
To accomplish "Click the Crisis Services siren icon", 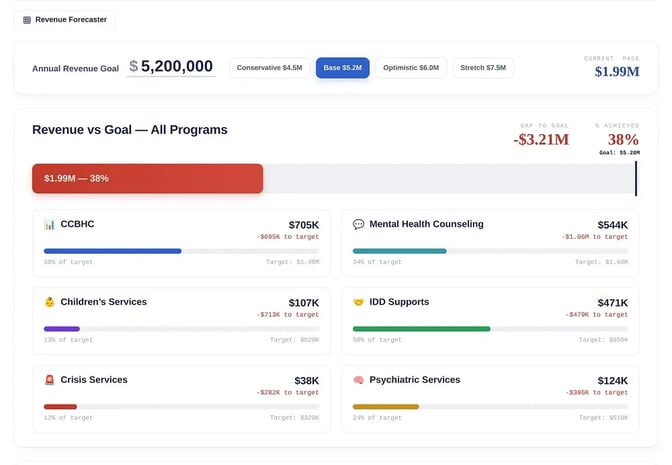I will (50, 380).
